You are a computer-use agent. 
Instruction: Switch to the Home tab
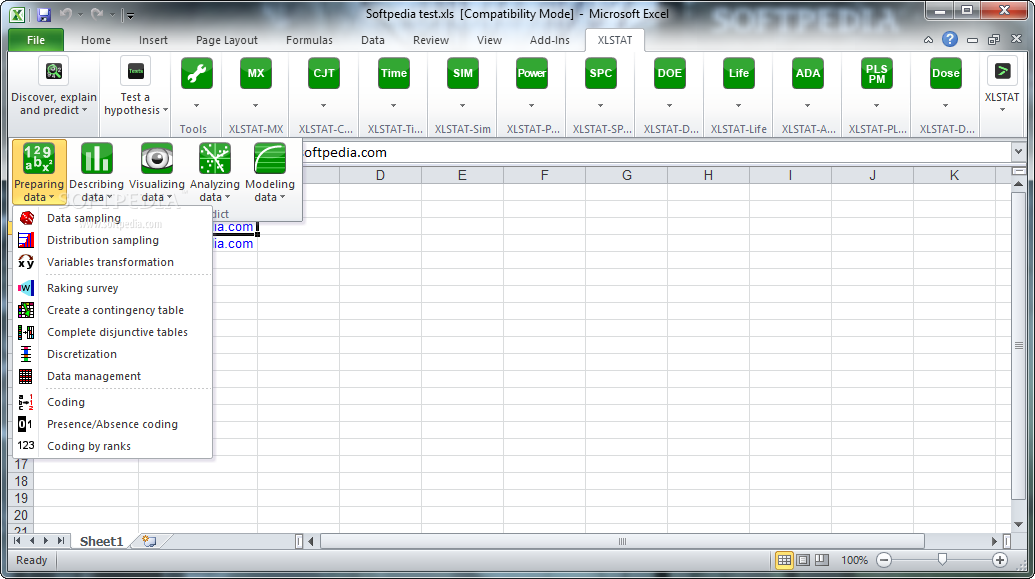(x=96, y=40)
